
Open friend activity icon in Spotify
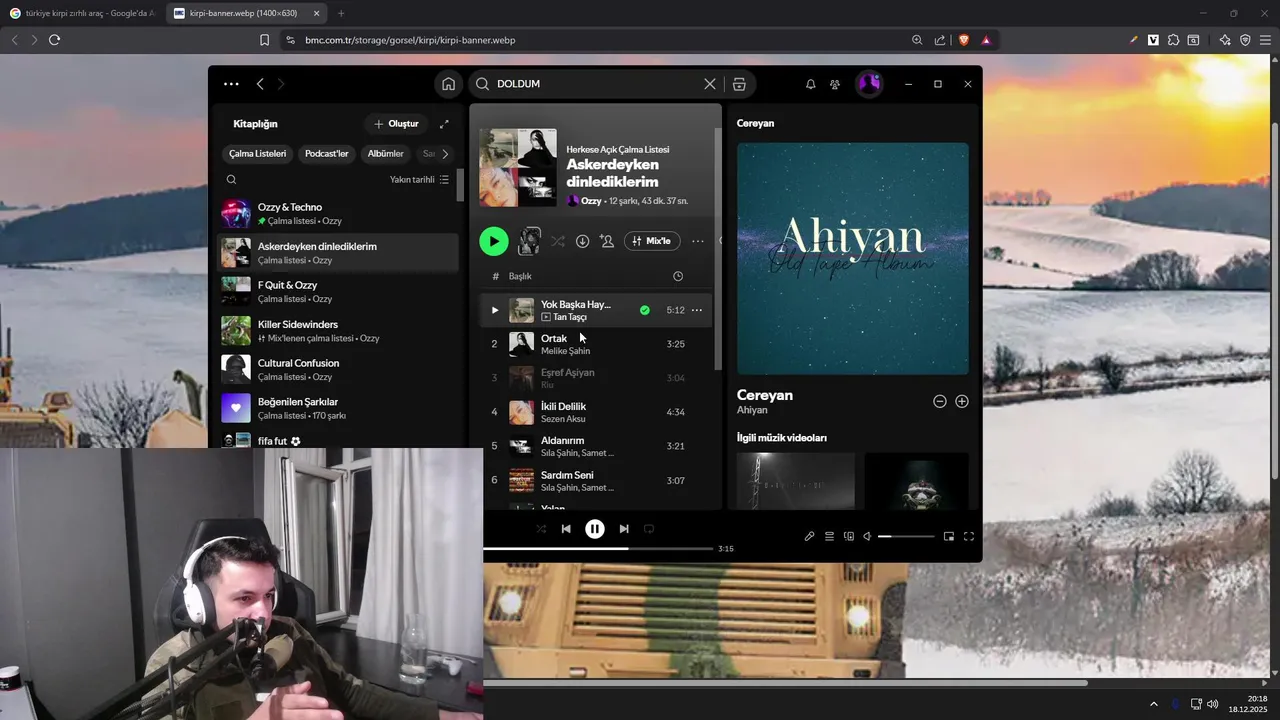pyautogui.click(x=835, y=84)
